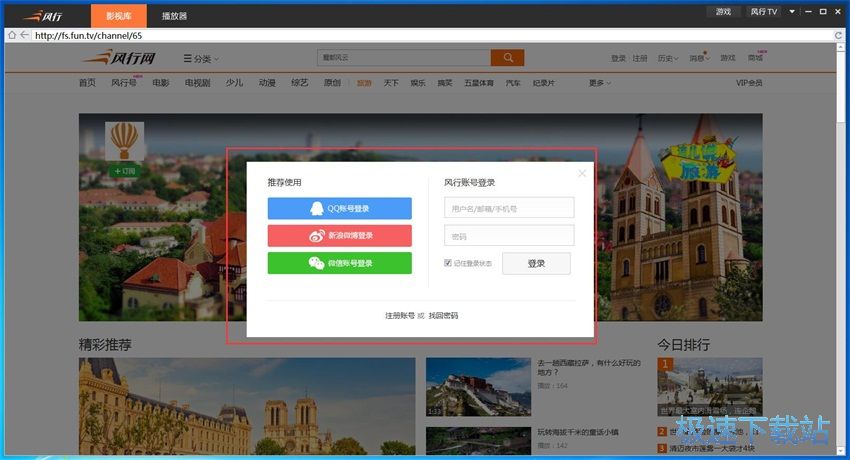The image size is (850, 460).
Task: Go back using the back arrow
Action: [24, 35]
